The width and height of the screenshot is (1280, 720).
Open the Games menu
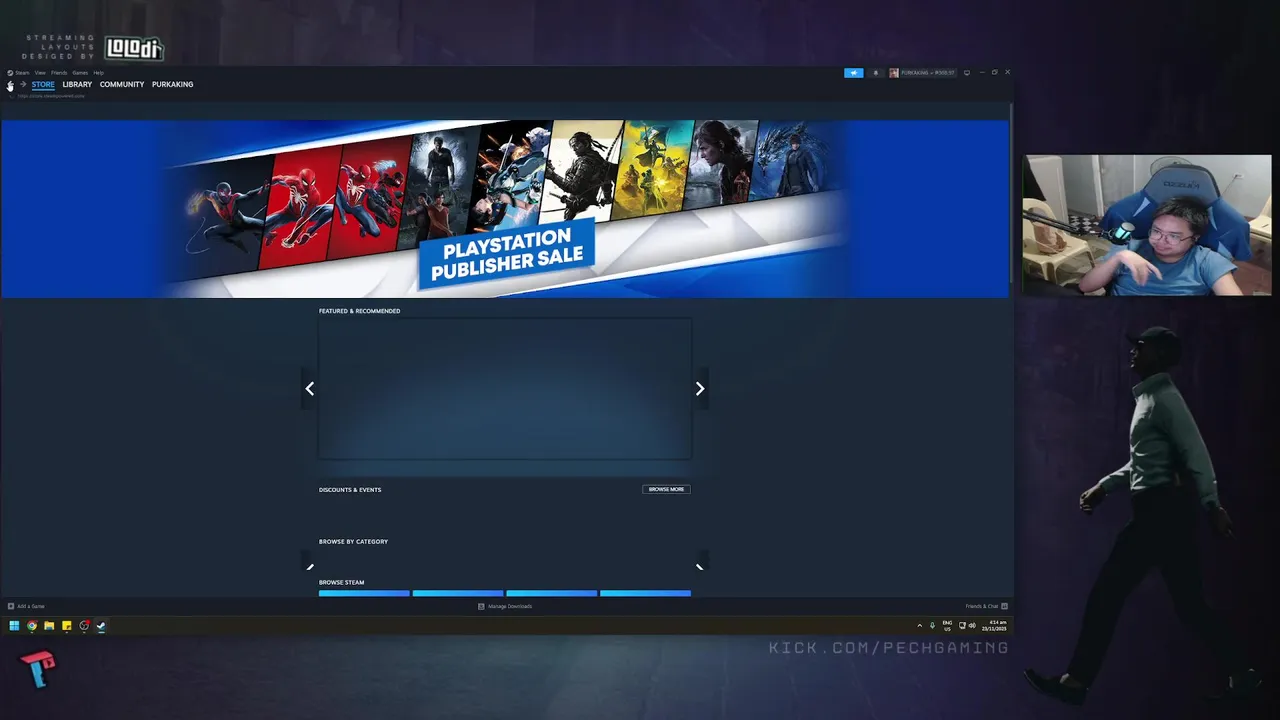click(x=80, y=73)
